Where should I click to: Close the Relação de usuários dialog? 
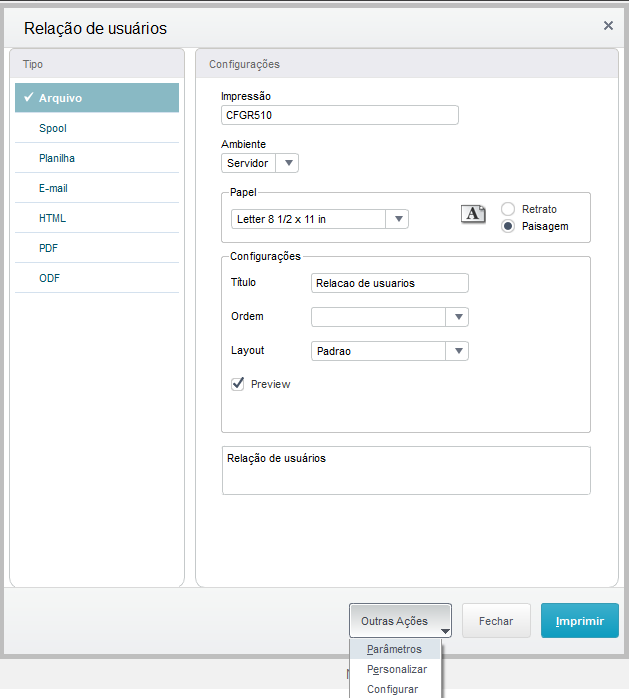point(608,26)
